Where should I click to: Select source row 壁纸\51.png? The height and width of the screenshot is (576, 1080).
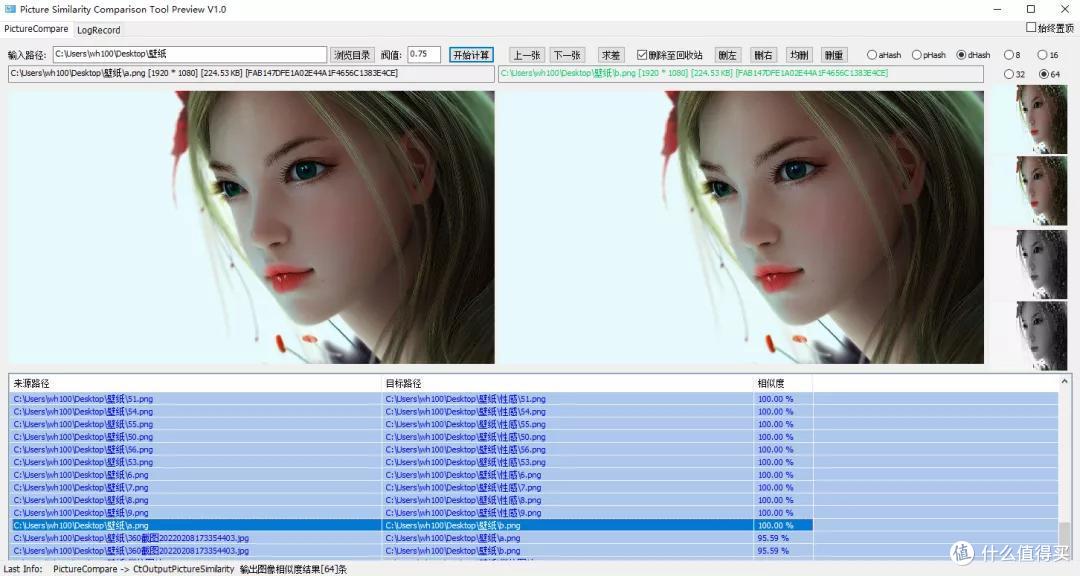coord(196,399)
